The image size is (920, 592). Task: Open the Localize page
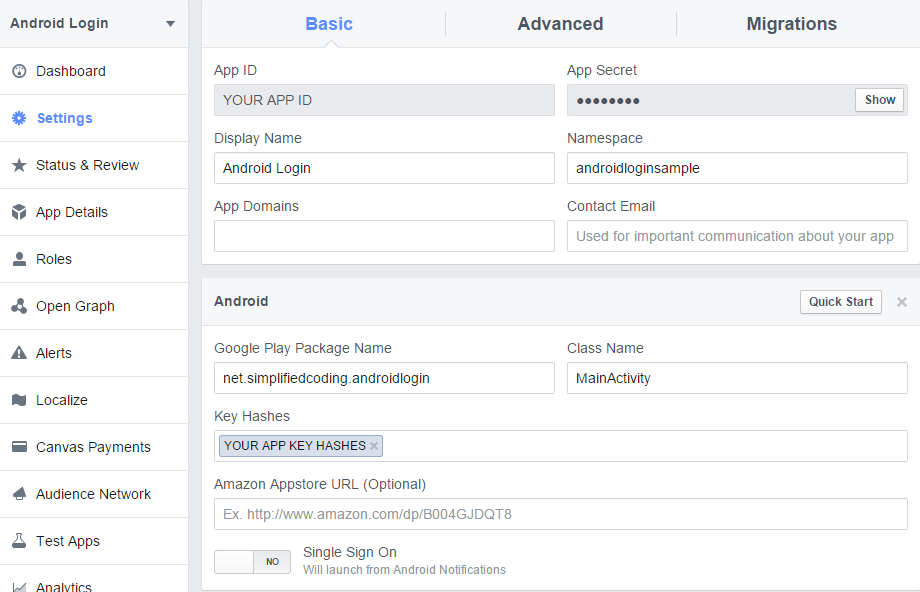pyautogui.click(x=94, y=400)
